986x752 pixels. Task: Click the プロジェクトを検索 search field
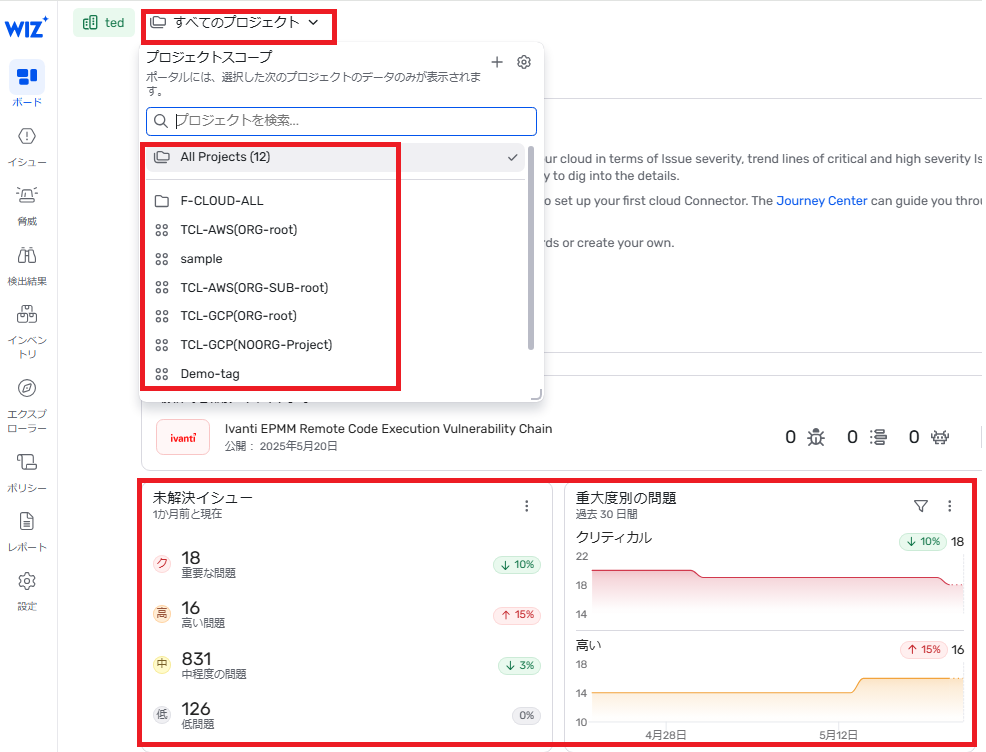pyautogui.click(x=350, y=121)
